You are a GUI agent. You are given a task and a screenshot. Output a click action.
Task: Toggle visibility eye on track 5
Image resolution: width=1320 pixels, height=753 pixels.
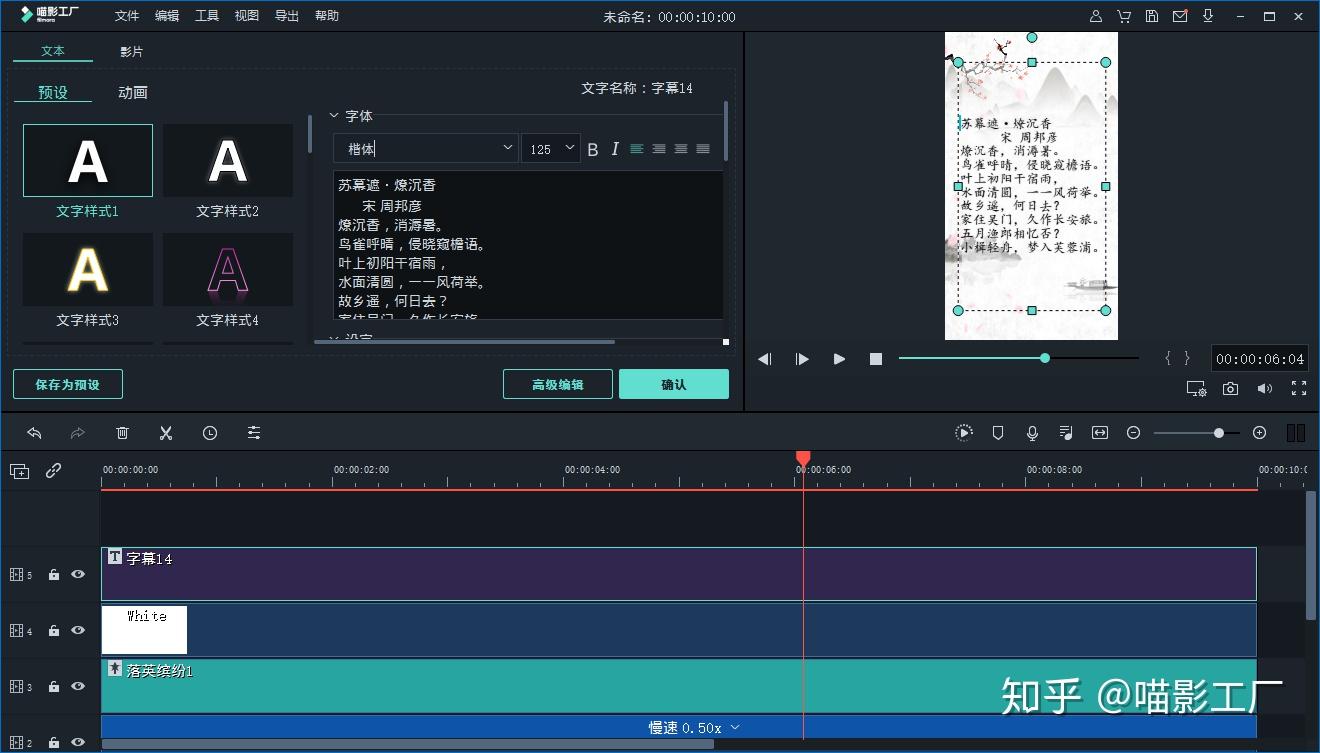pos(78,575)
